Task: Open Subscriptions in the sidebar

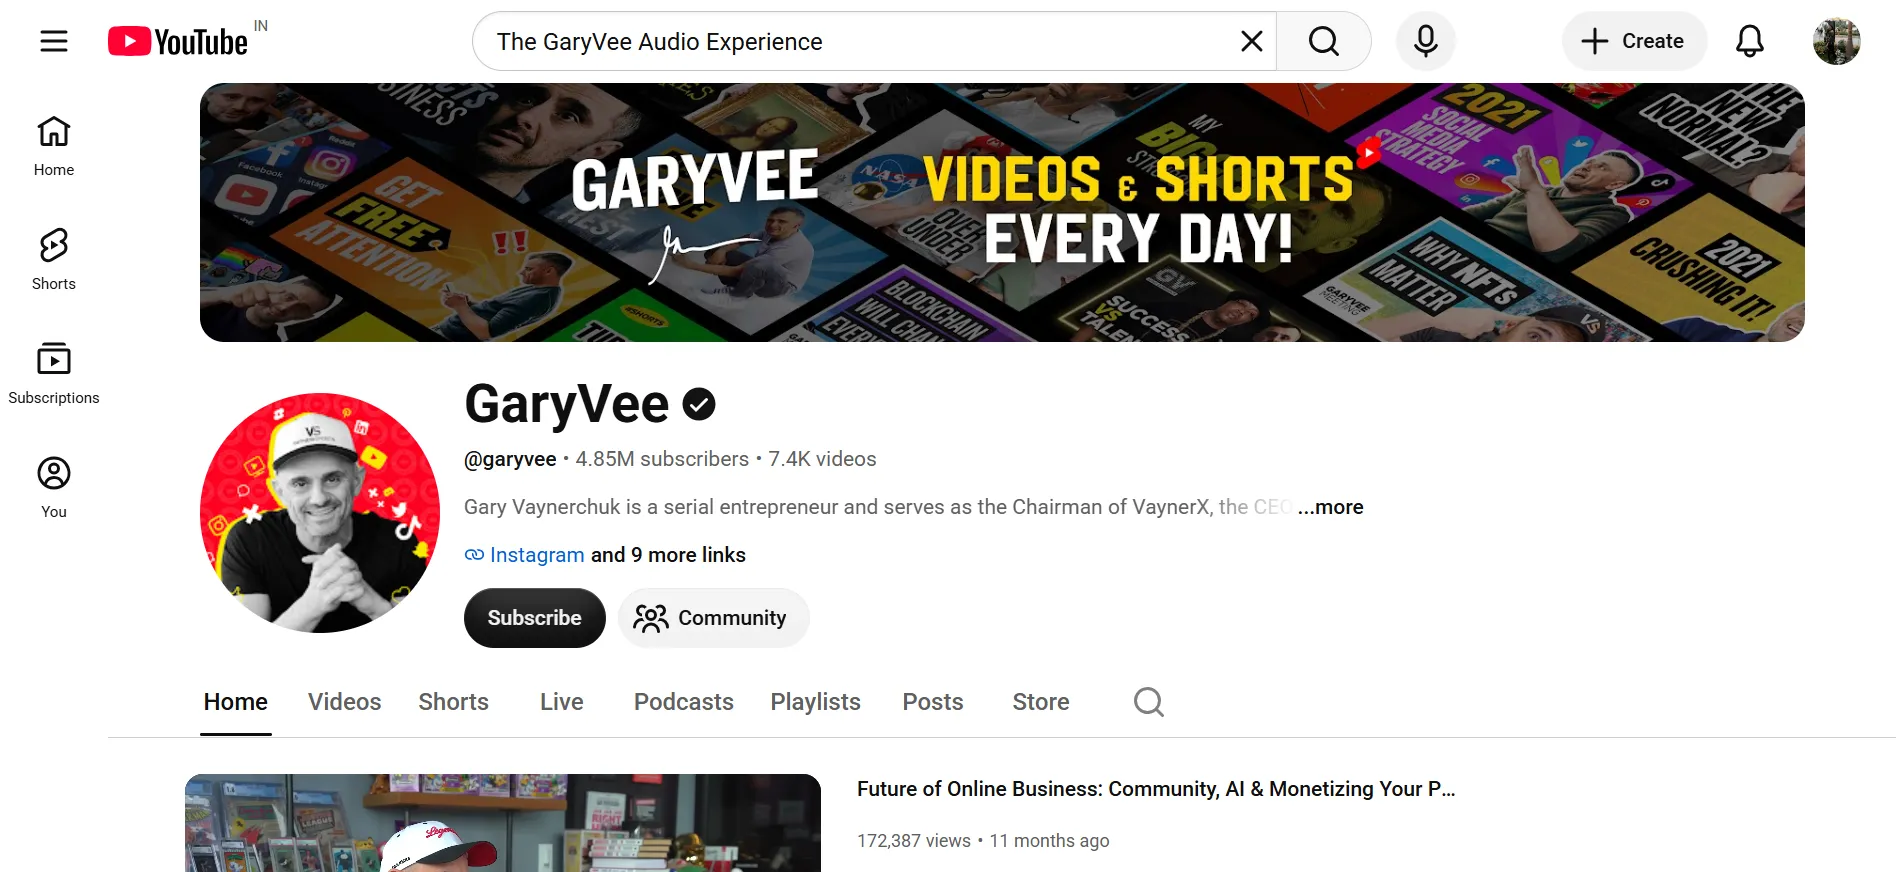Action: 54,374
